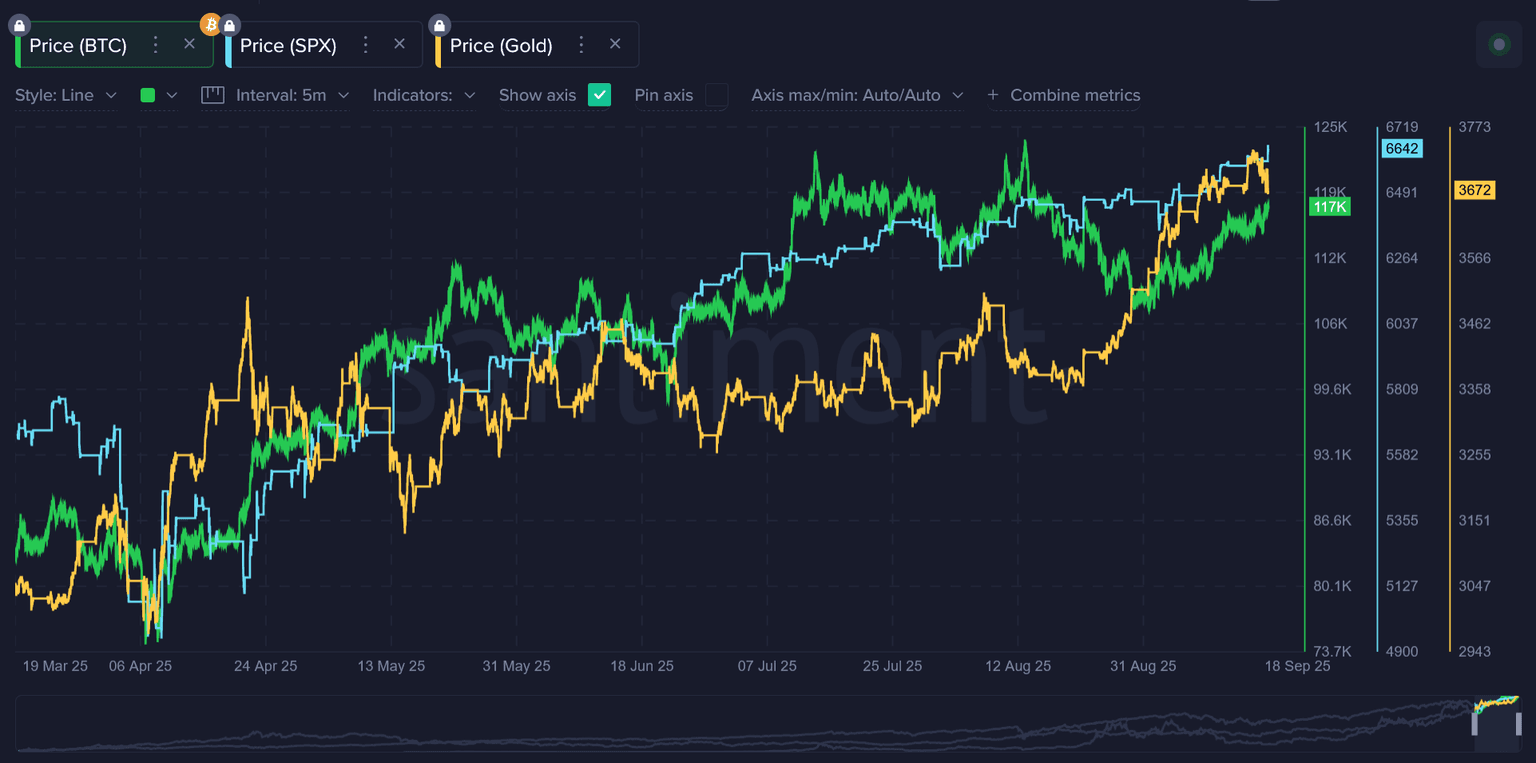
Task: Uncheck the Show axis checkbox
Action: click(599, 95)
